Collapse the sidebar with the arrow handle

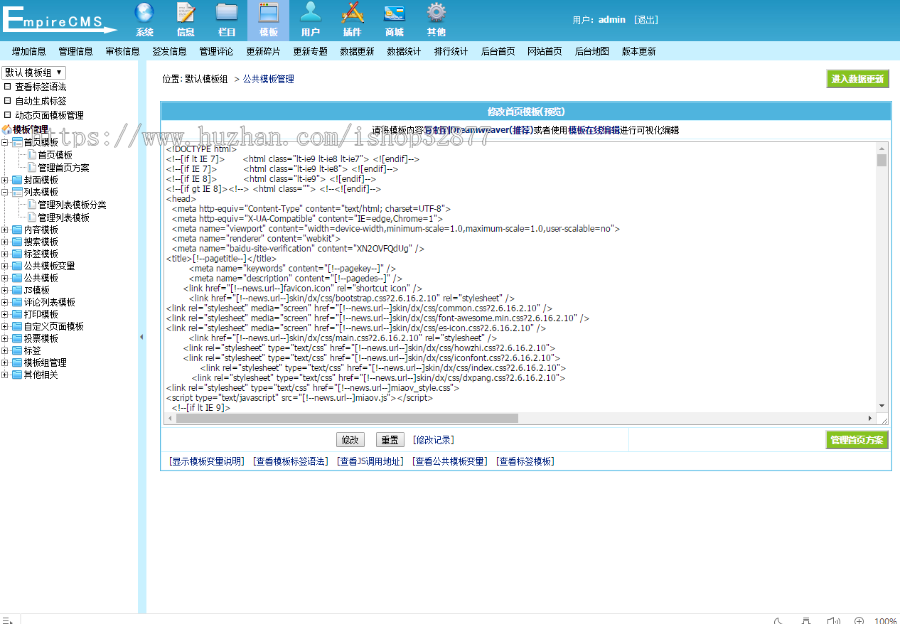tap(142, 337)
